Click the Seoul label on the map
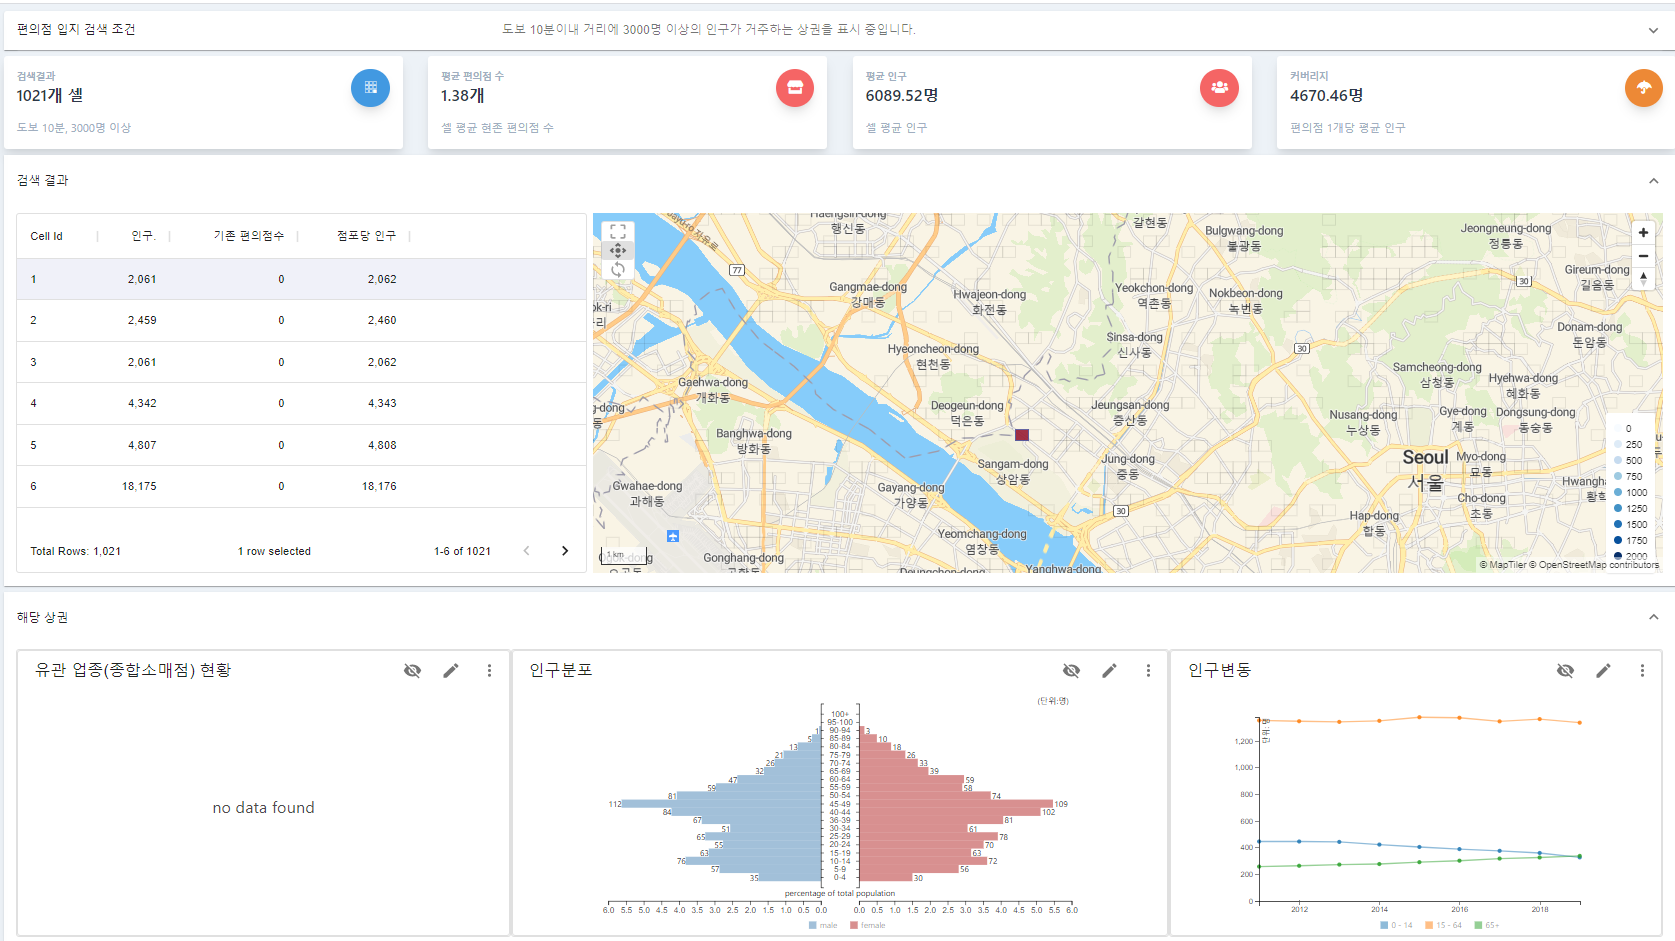This screenshot has height=941, width=1675. coord(1425,457)
